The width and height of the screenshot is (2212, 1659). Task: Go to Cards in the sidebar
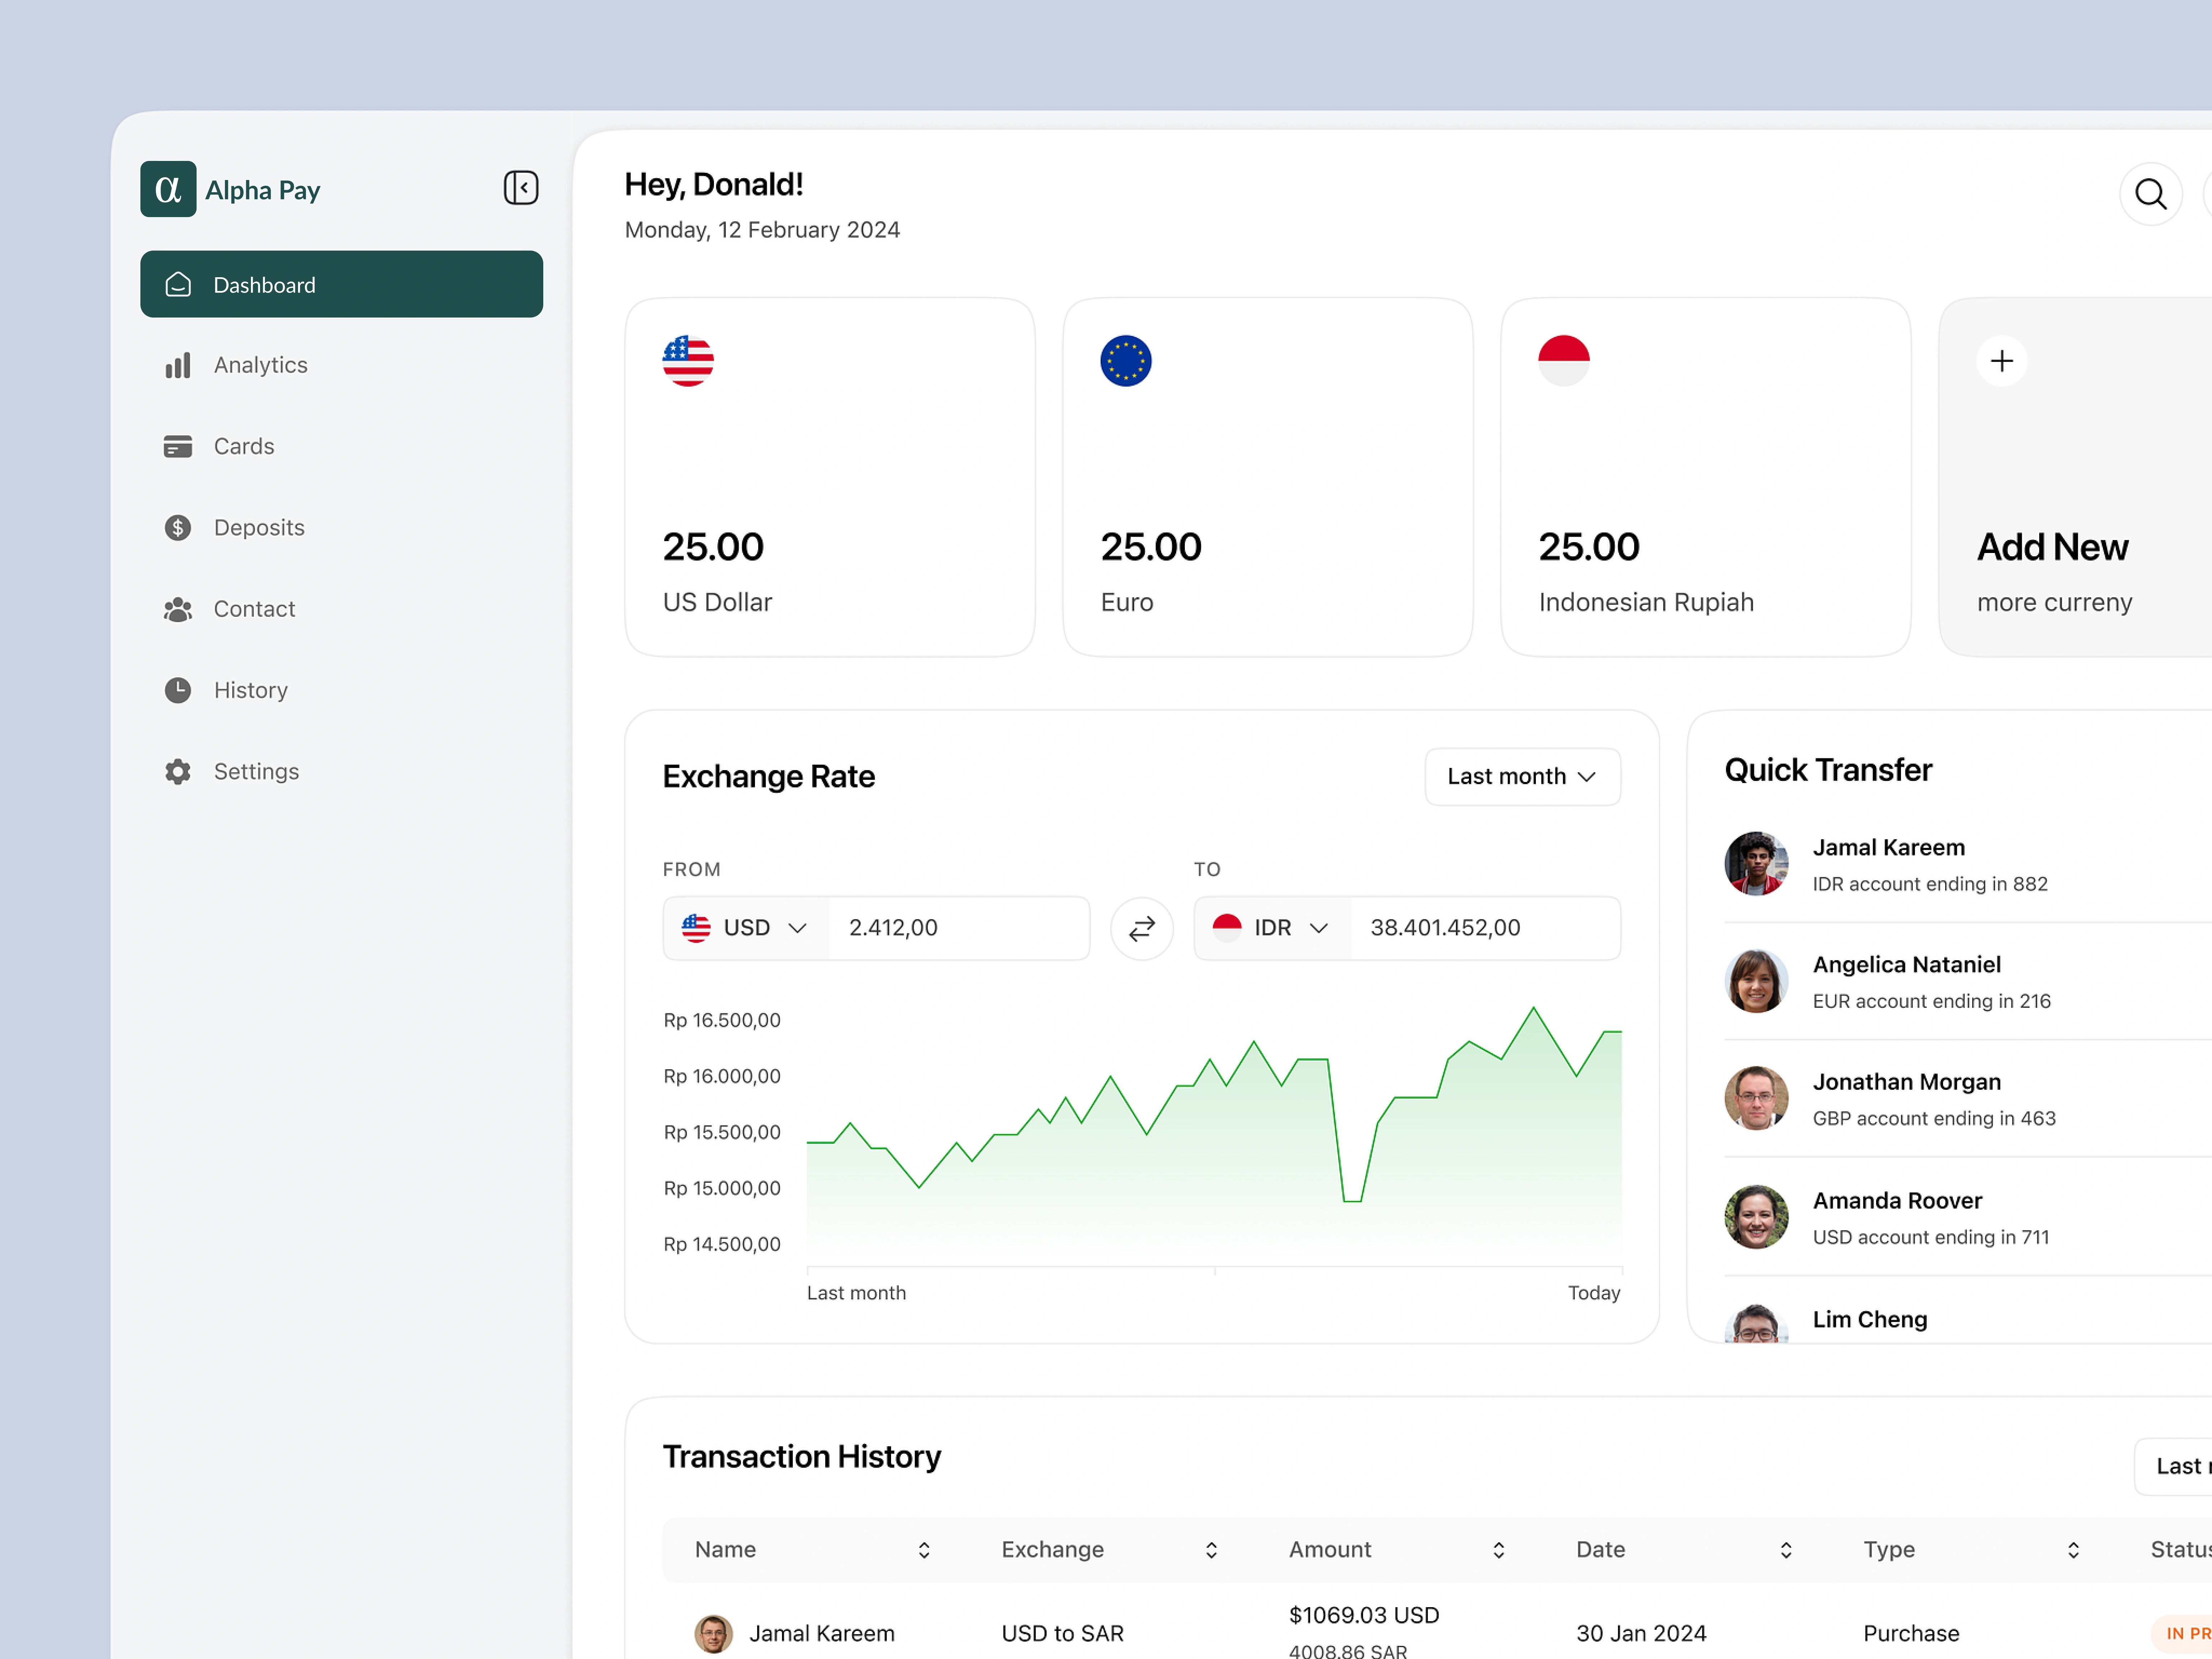(243, 446)
